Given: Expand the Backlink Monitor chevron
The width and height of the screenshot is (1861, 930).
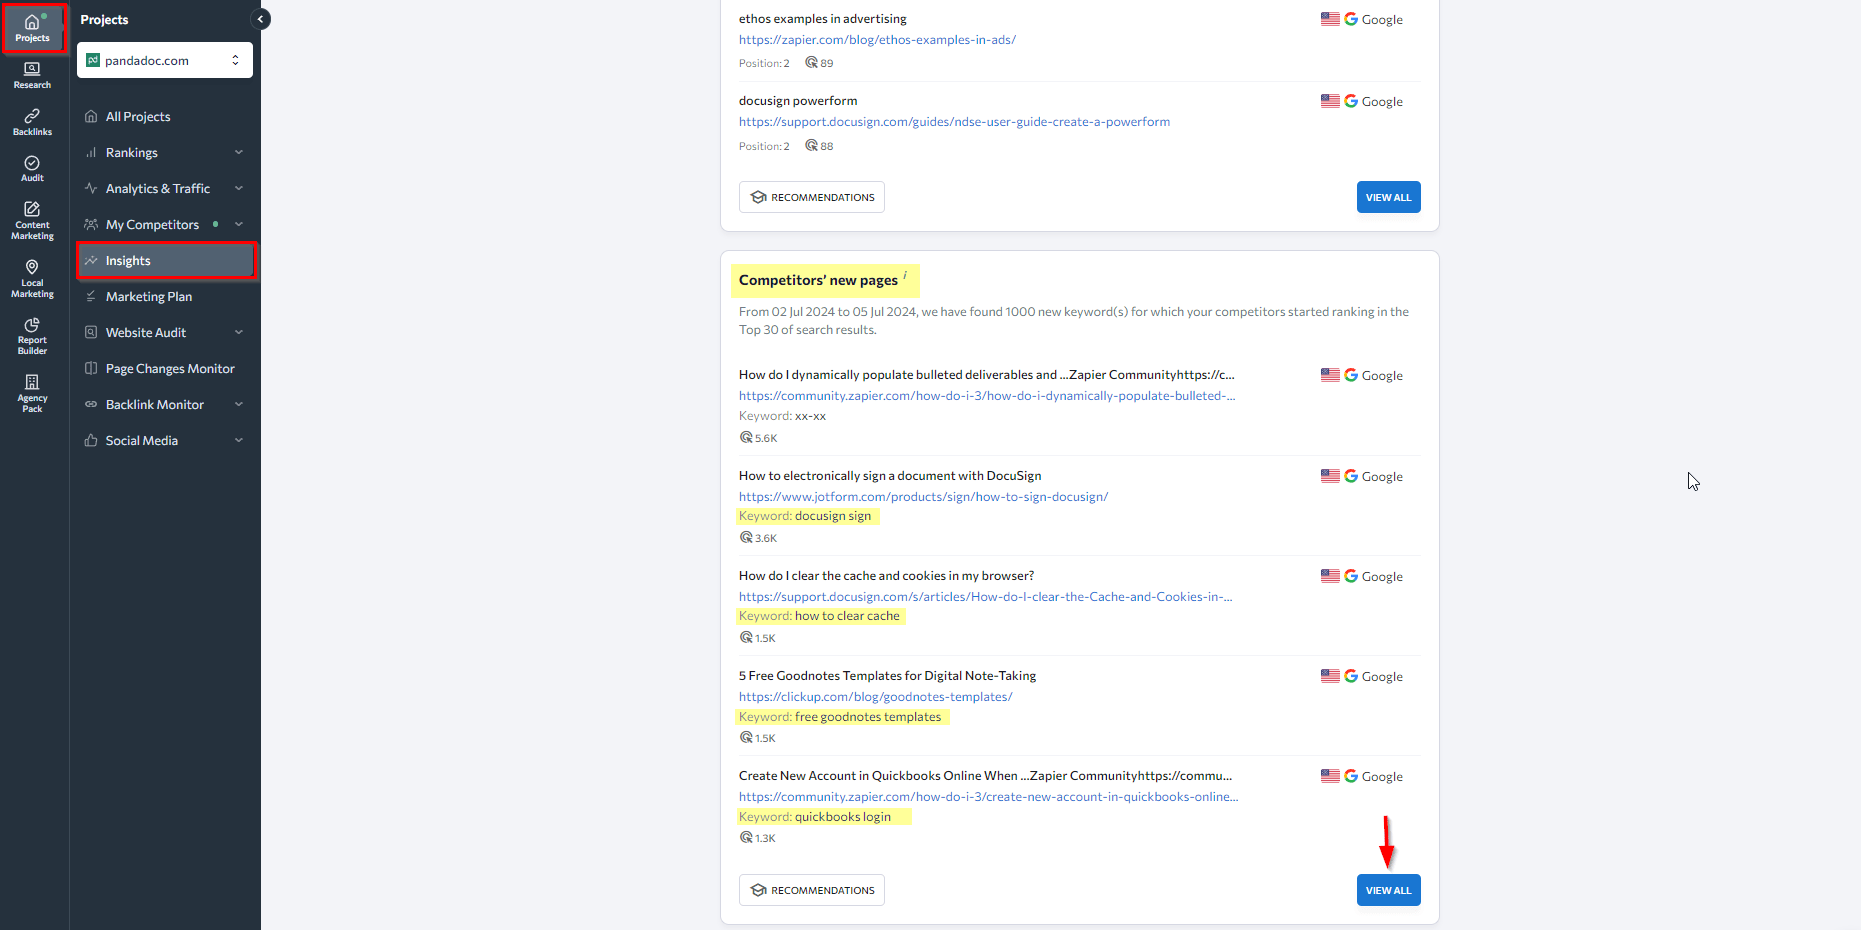Looking at the screenshot, I should (x=239, y=404).
